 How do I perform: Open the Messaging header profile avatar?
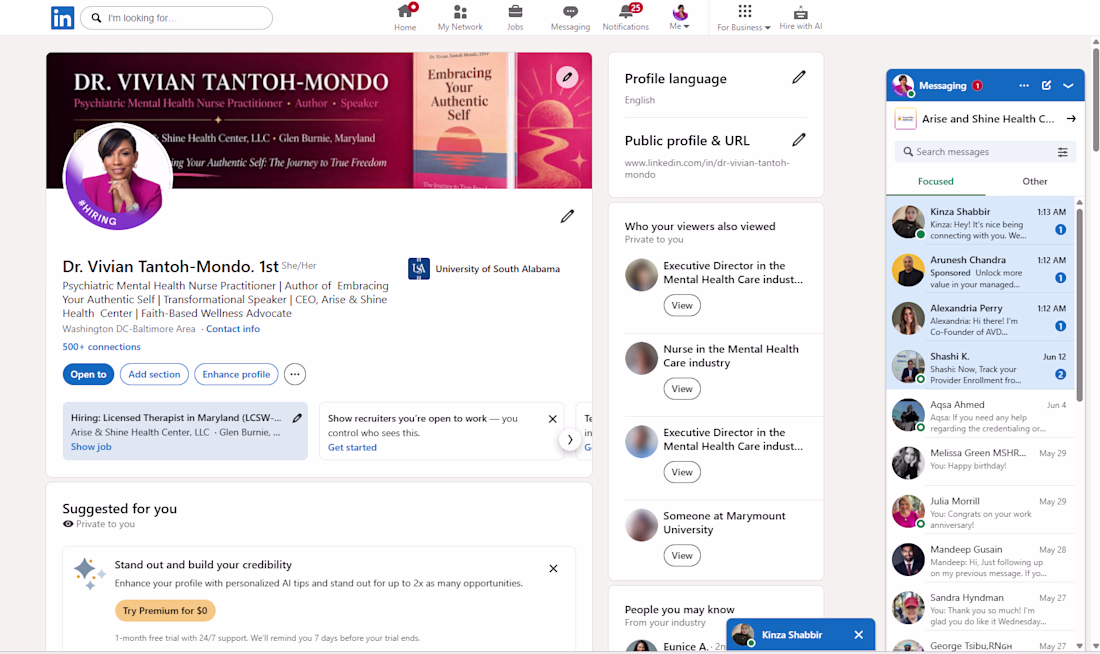coord(903,86)
